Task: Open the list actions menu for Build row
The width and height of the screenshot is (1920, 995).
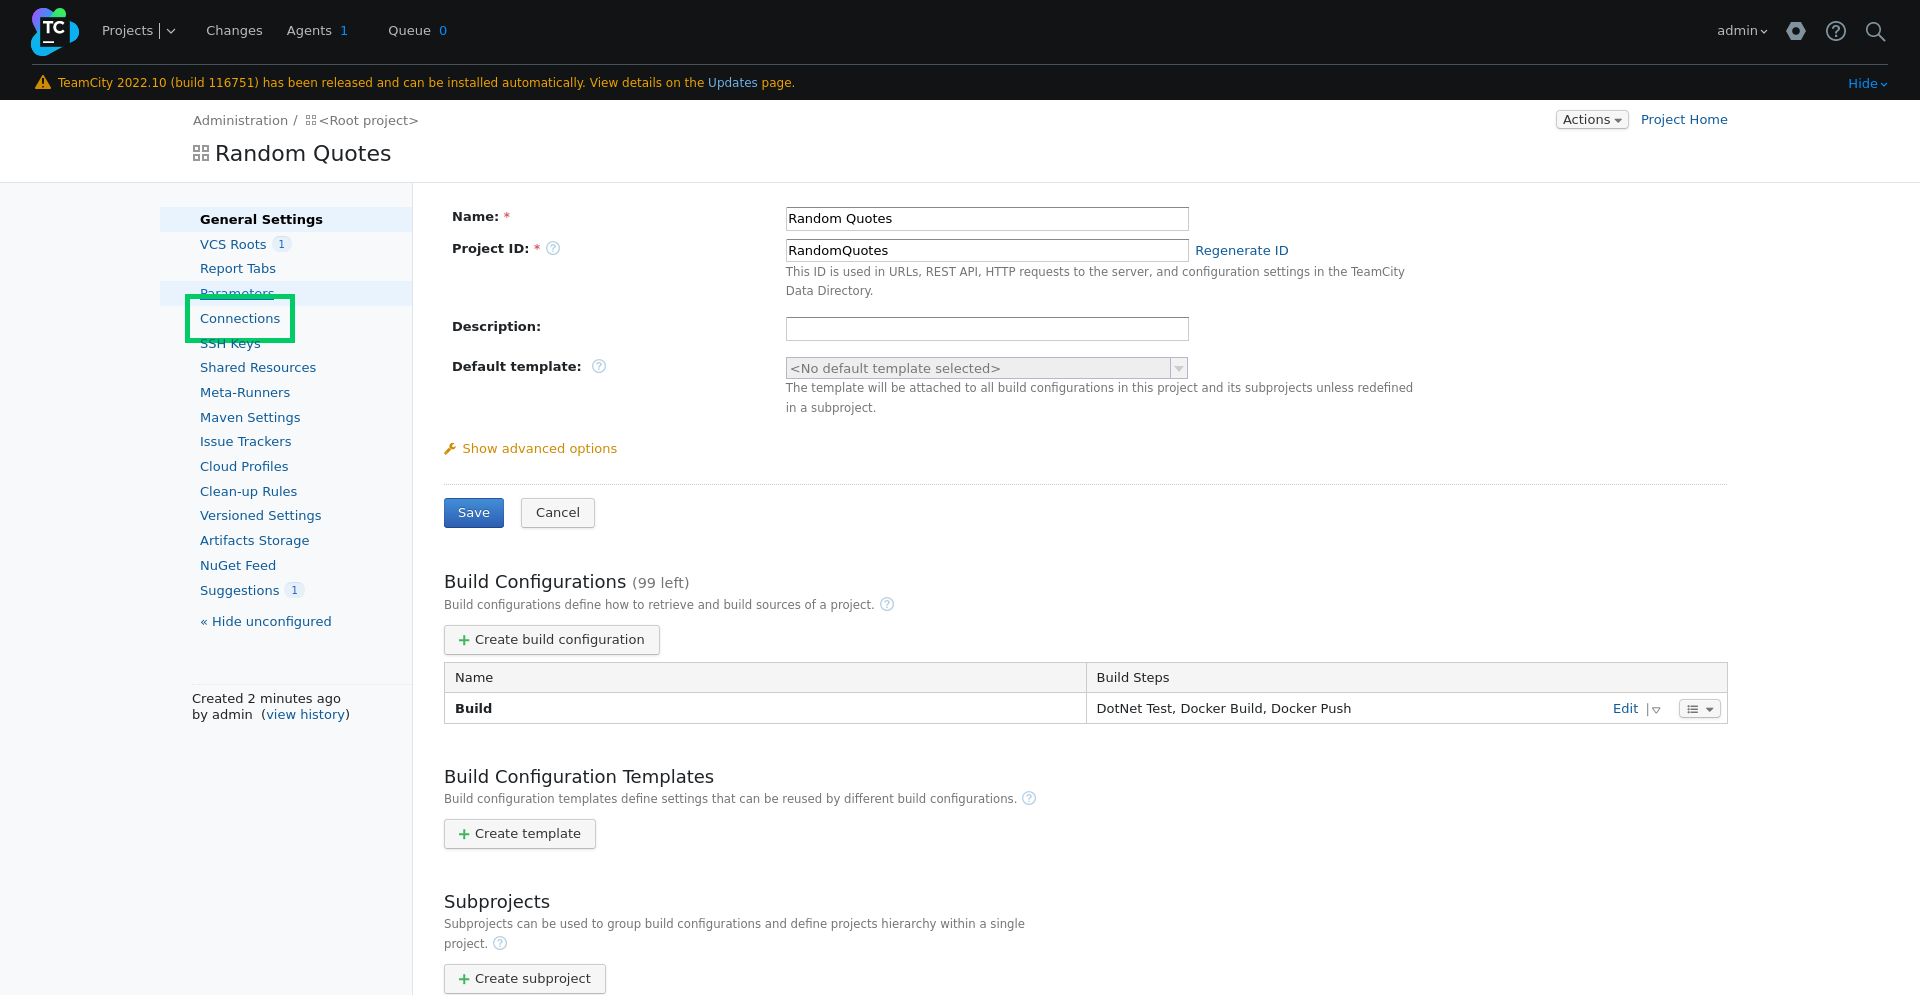Action: [1699, 709]
